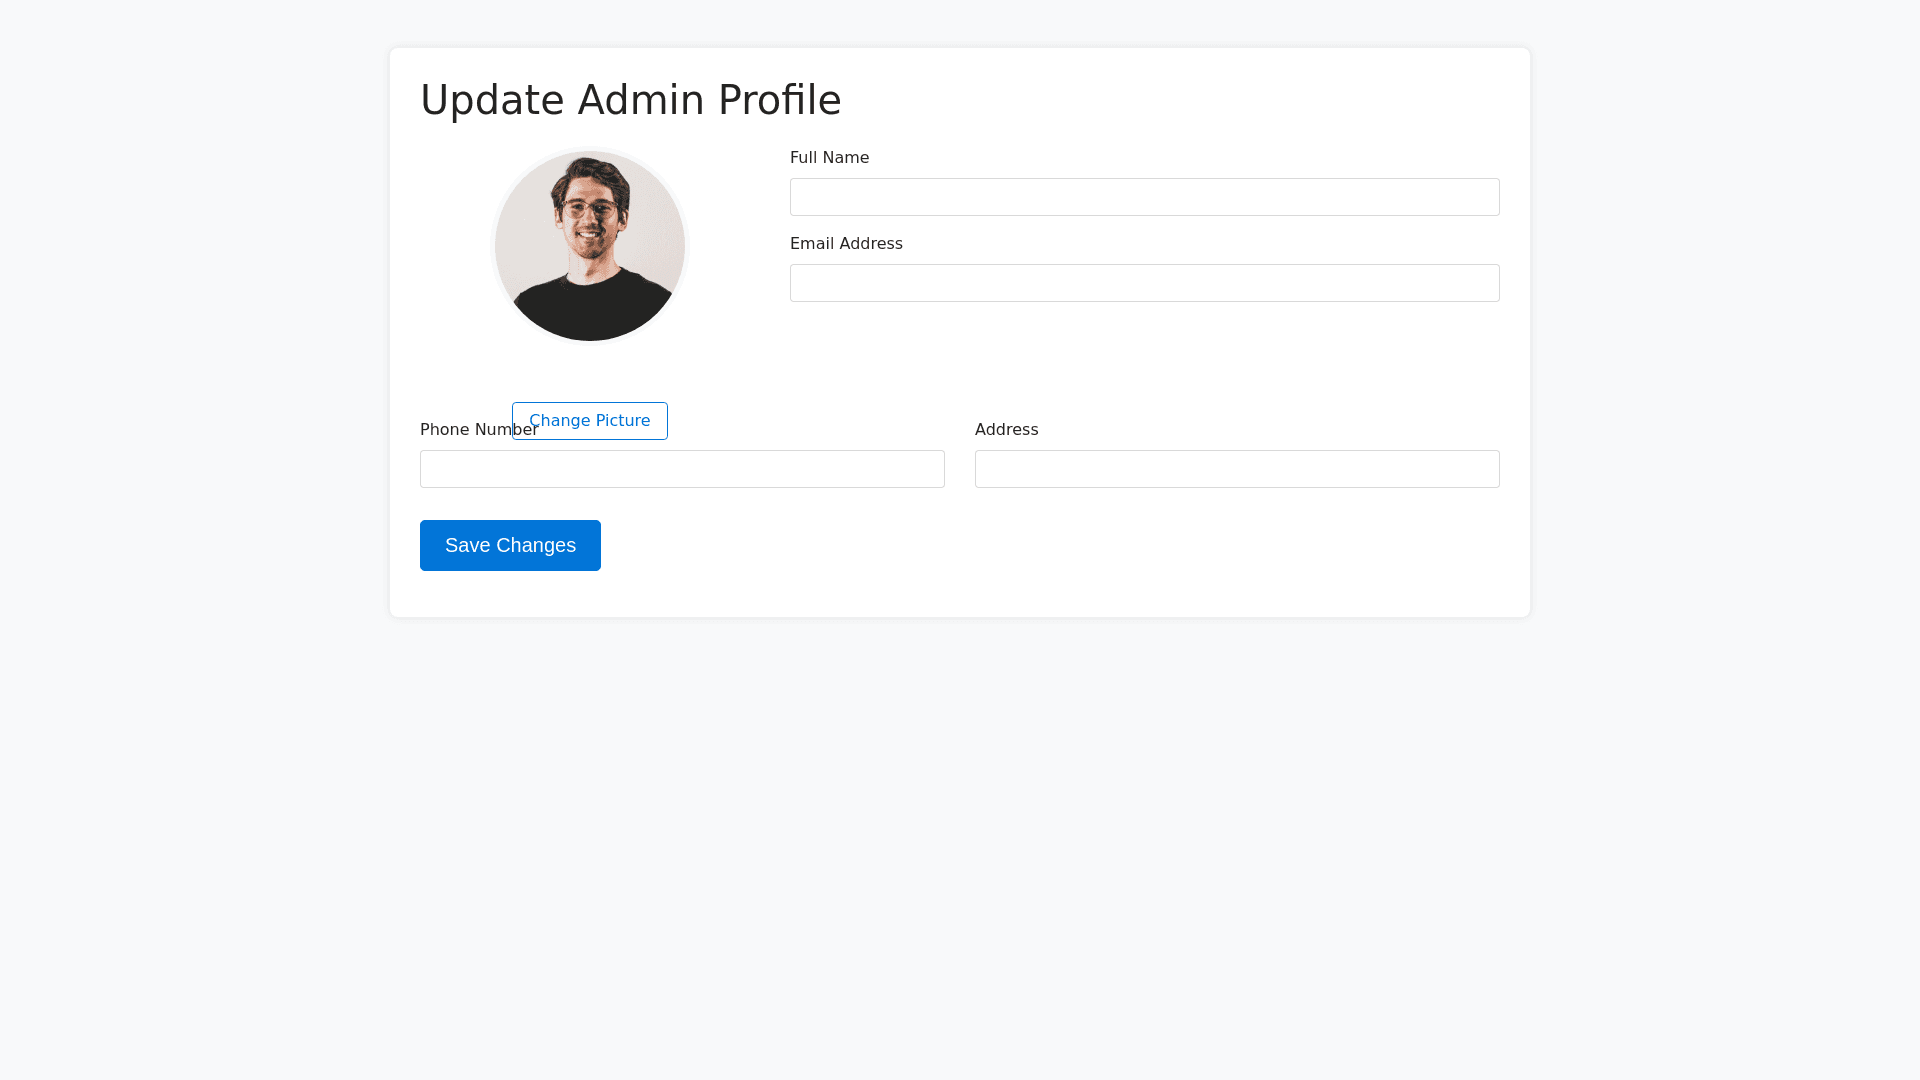Click the Email Address label
Screen dimensions: 1920x1080
click(x=846, y=244)
